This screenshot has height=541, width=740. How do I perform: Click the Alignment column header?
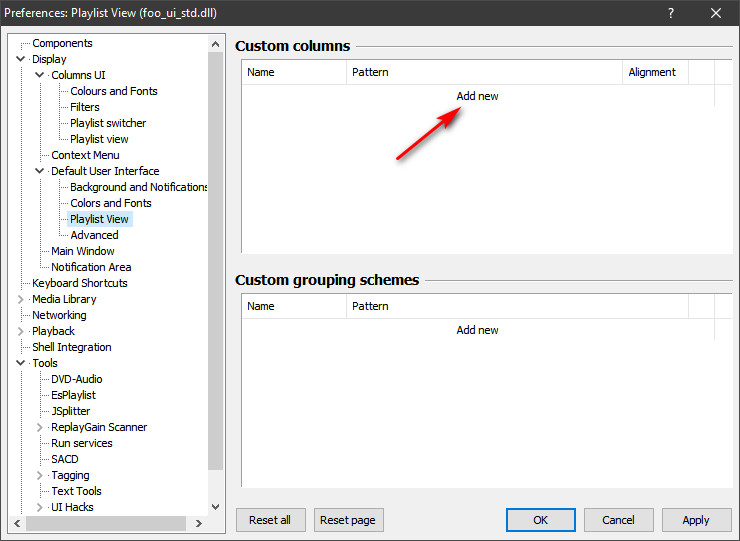652,72
